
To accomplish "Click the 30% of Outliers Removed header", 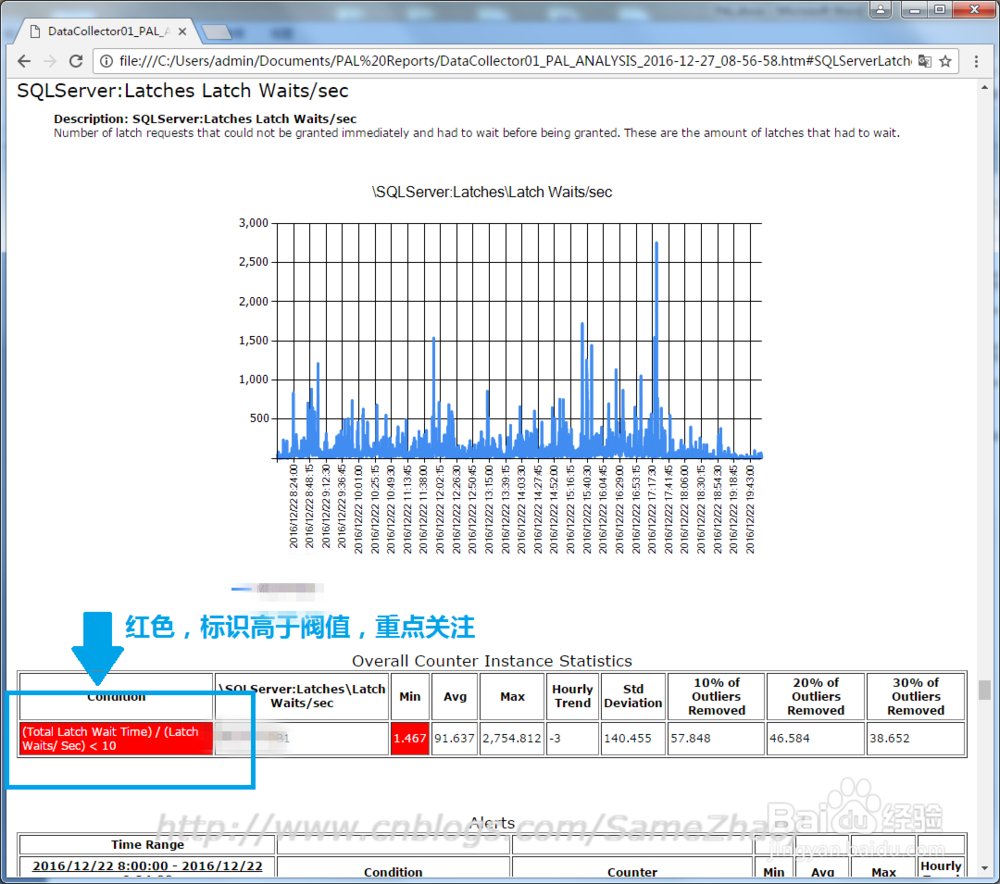I will [916, 696].
